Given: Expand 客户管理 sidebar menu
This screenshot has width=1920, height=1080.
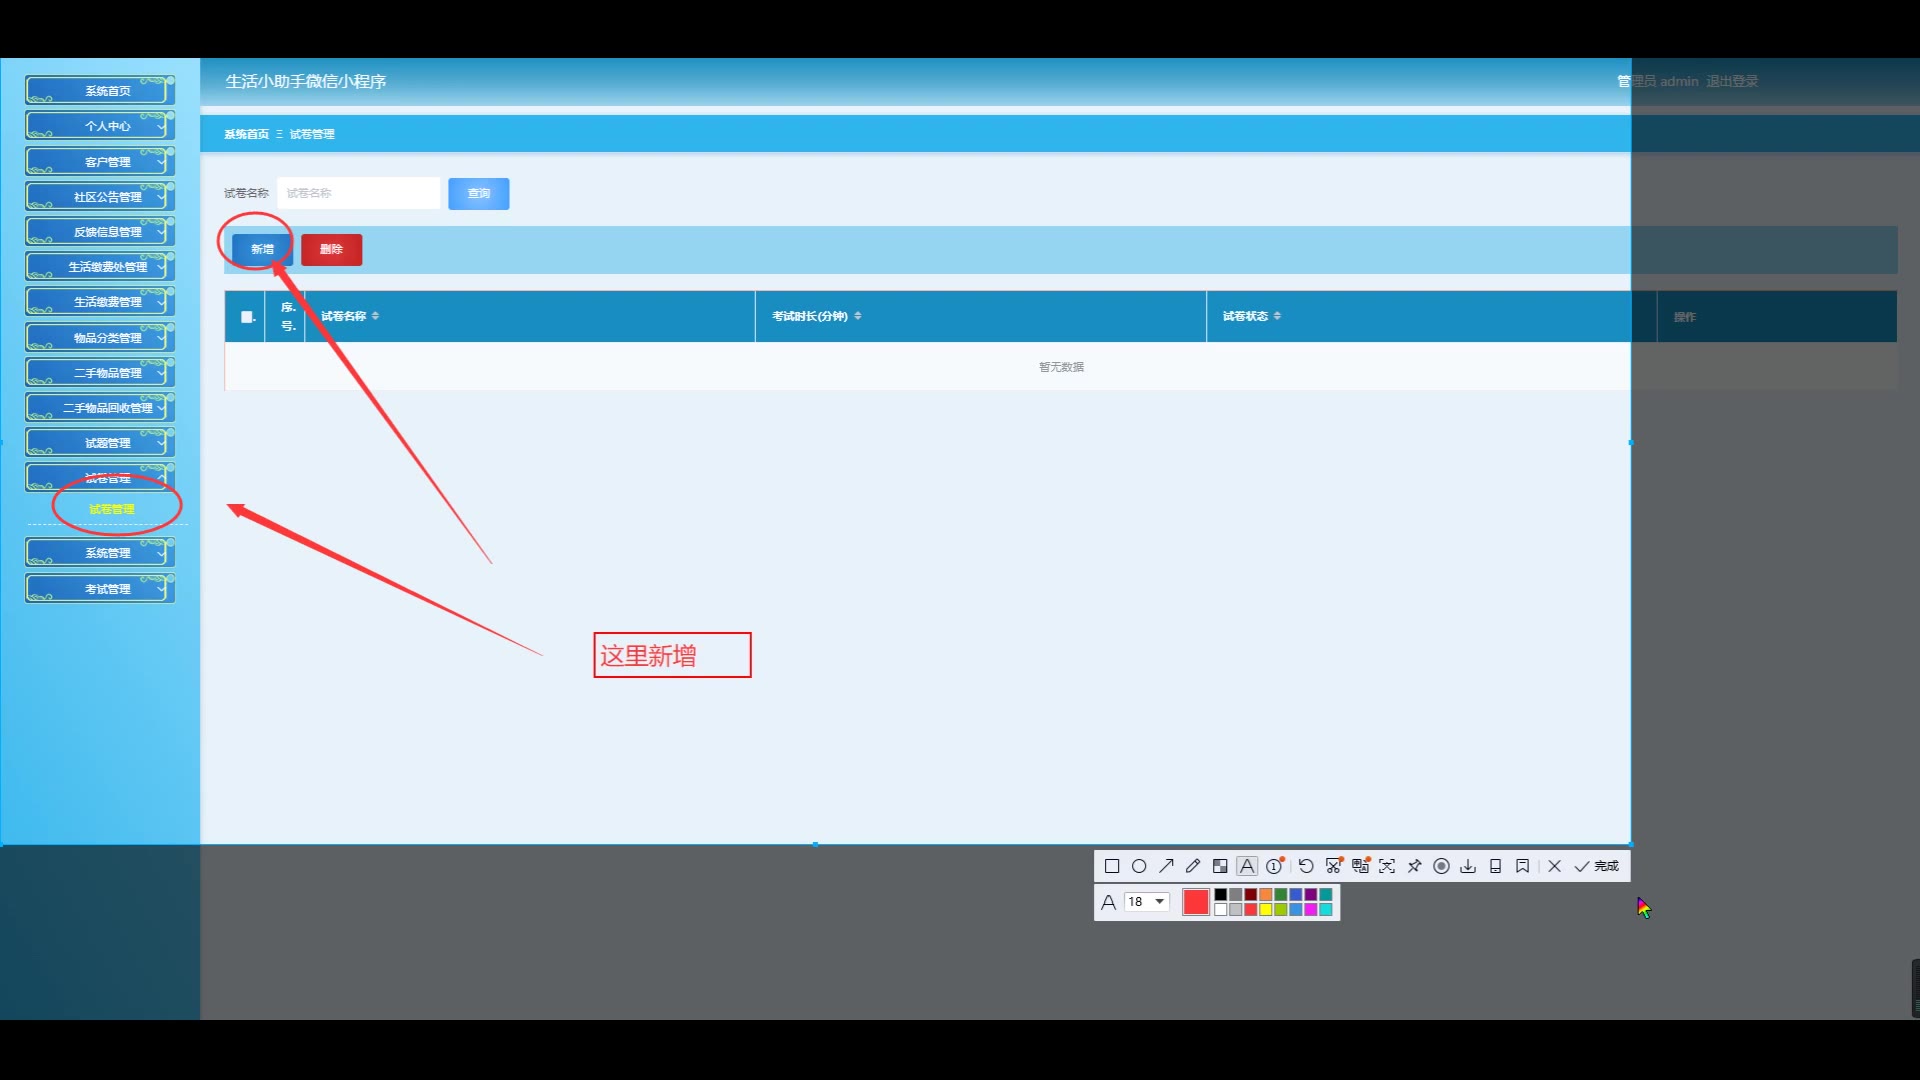Looking at the screenshot, I should 100,162.
